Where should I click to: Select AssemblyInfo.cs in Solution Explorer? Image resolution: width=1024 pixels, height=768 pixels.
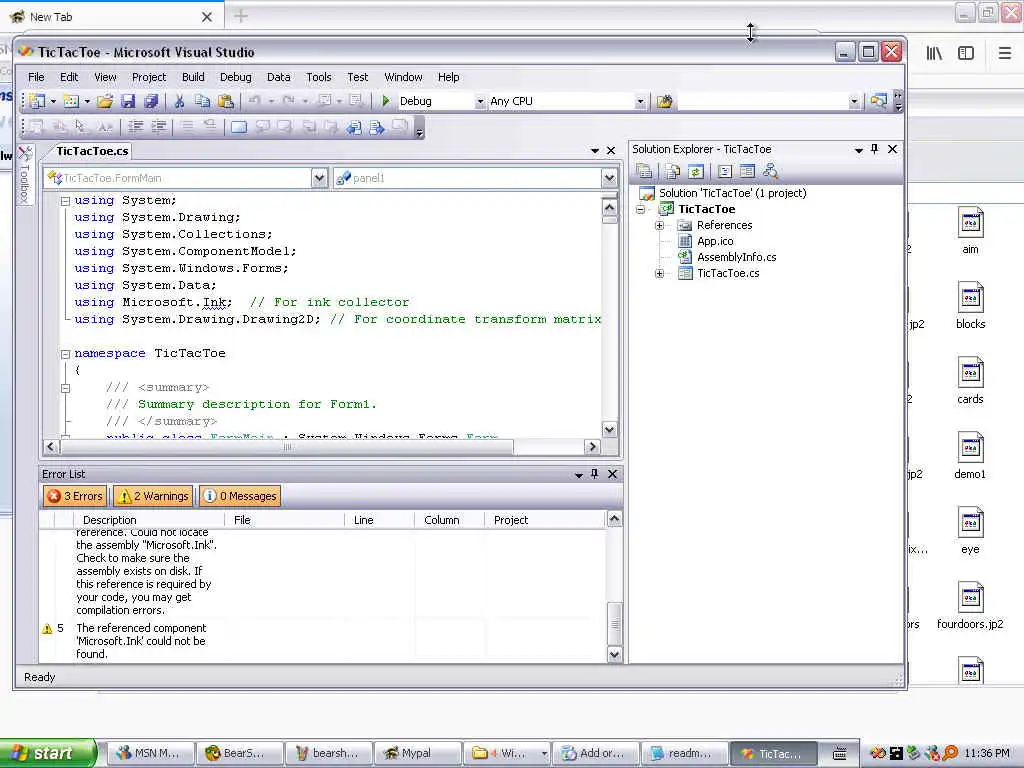coord(736,257)
